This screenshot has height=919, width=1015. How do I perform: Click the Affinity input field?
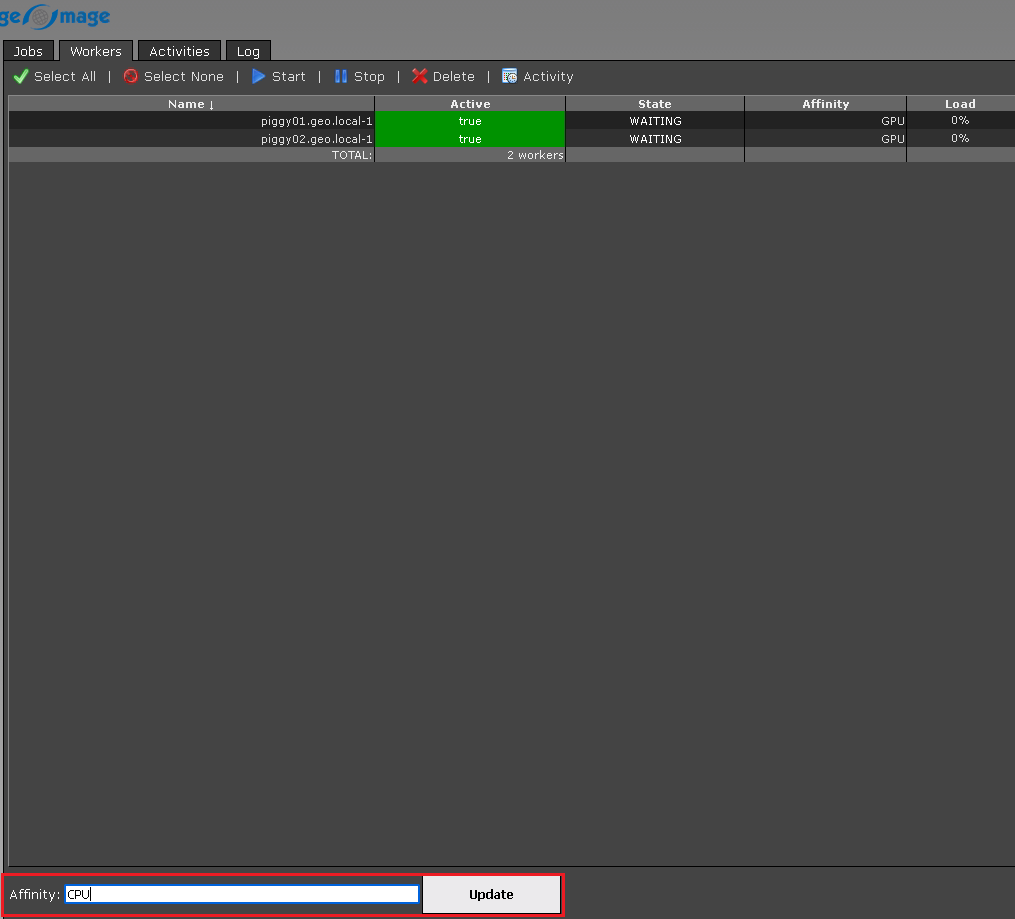242,894
